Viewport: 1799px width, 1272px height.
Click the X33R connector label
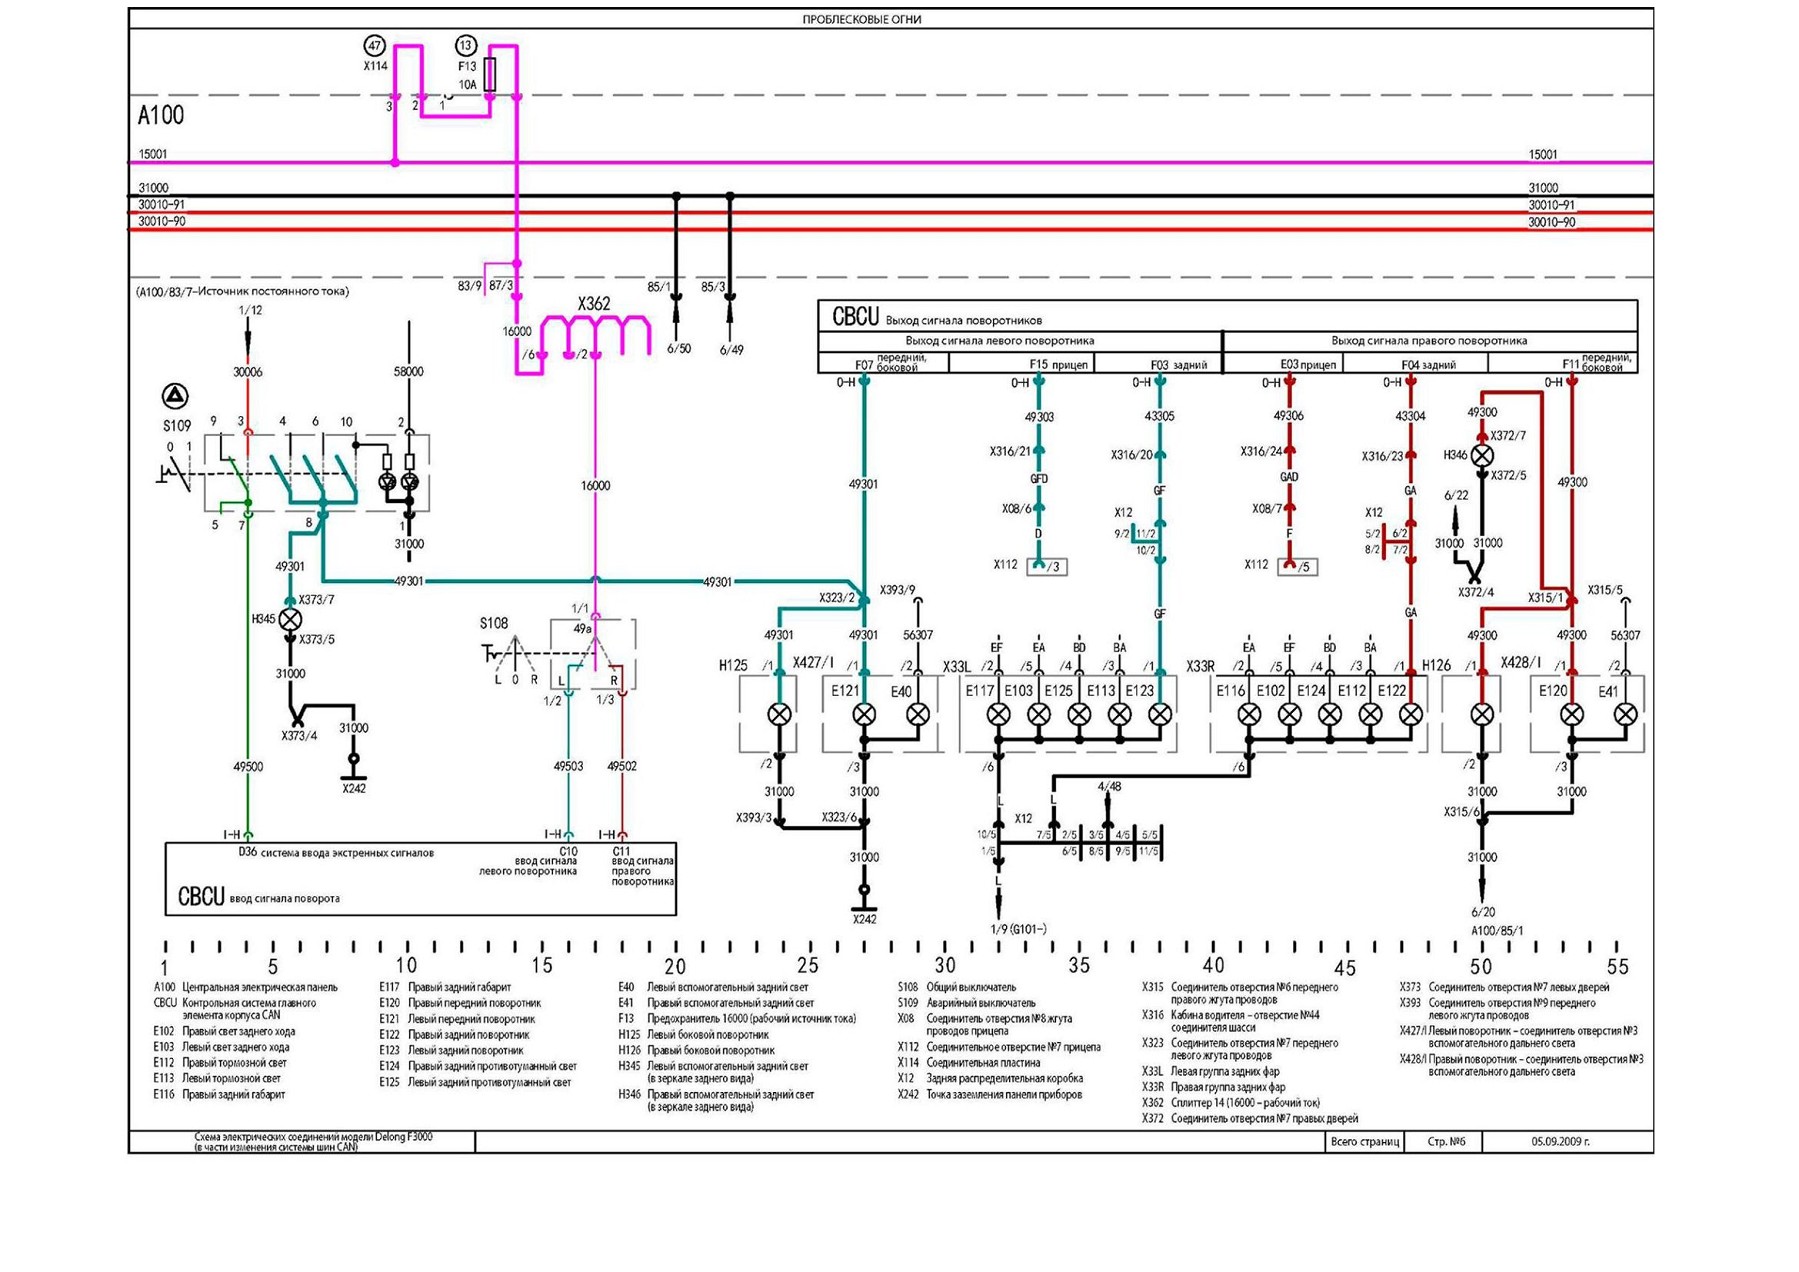pos(1201,667)
